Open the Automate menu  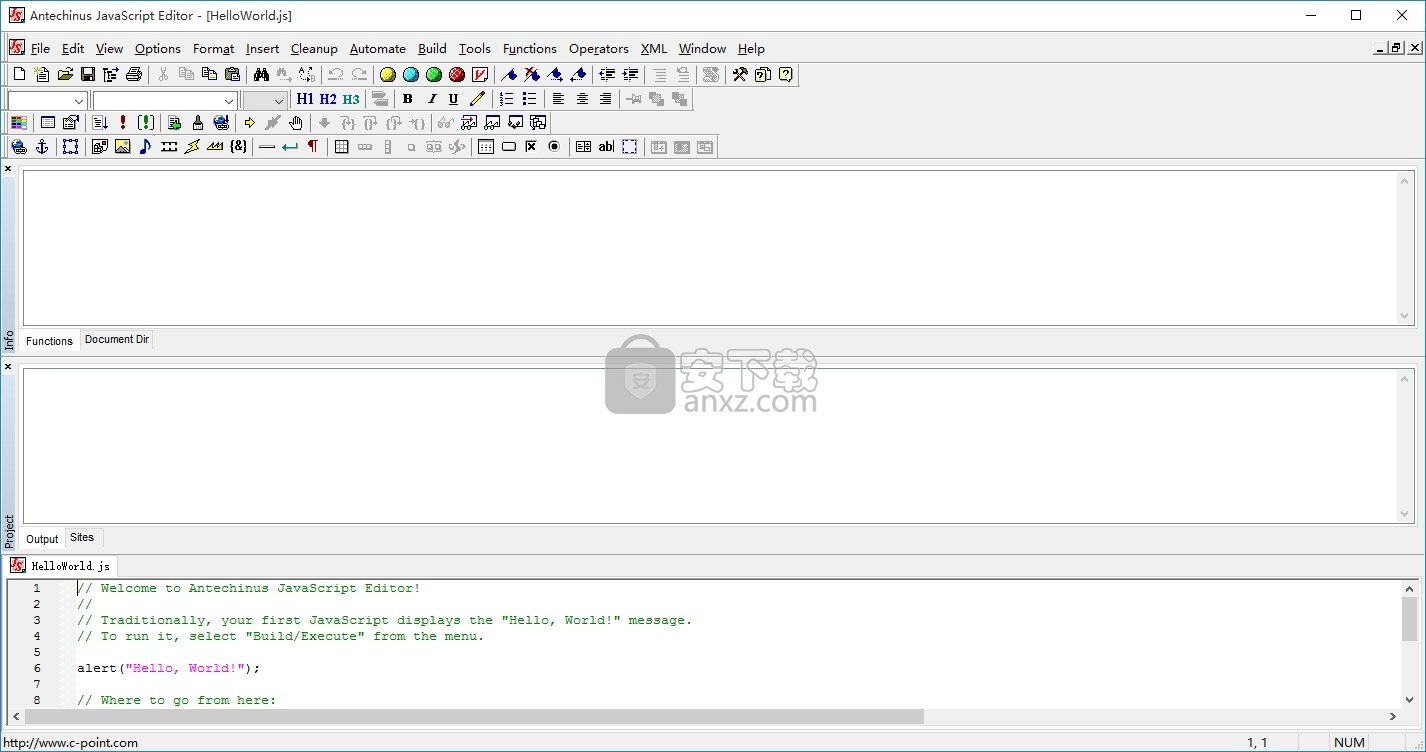(377, 48)
